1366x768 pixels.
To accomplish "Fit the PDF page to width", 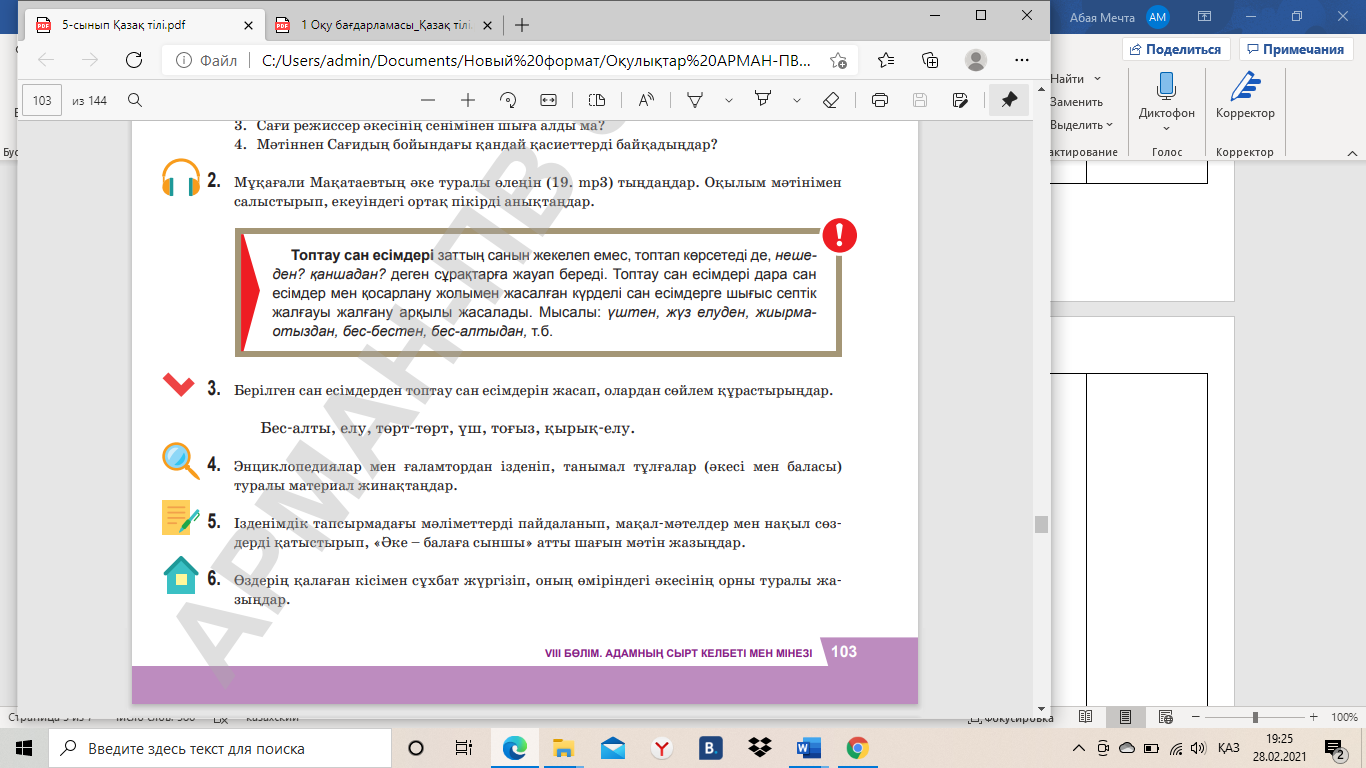I will tap(547, 100).
